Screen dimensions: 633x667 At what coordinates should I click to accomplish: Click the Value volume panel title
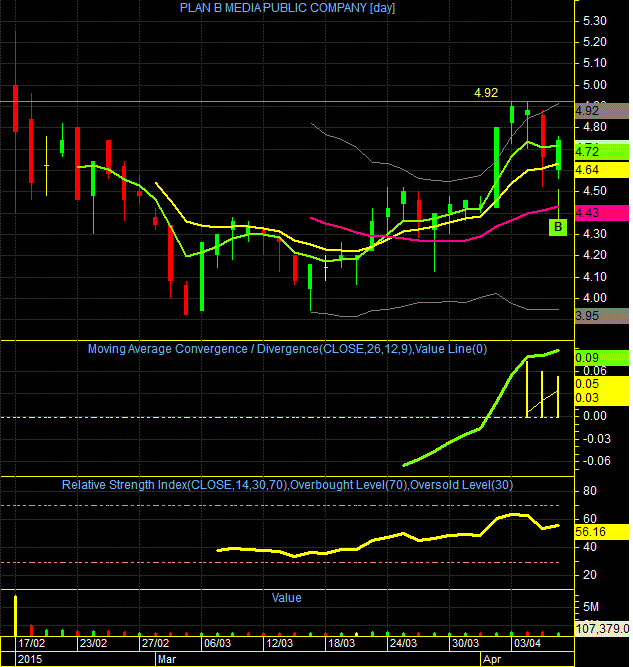pos(286,598)
